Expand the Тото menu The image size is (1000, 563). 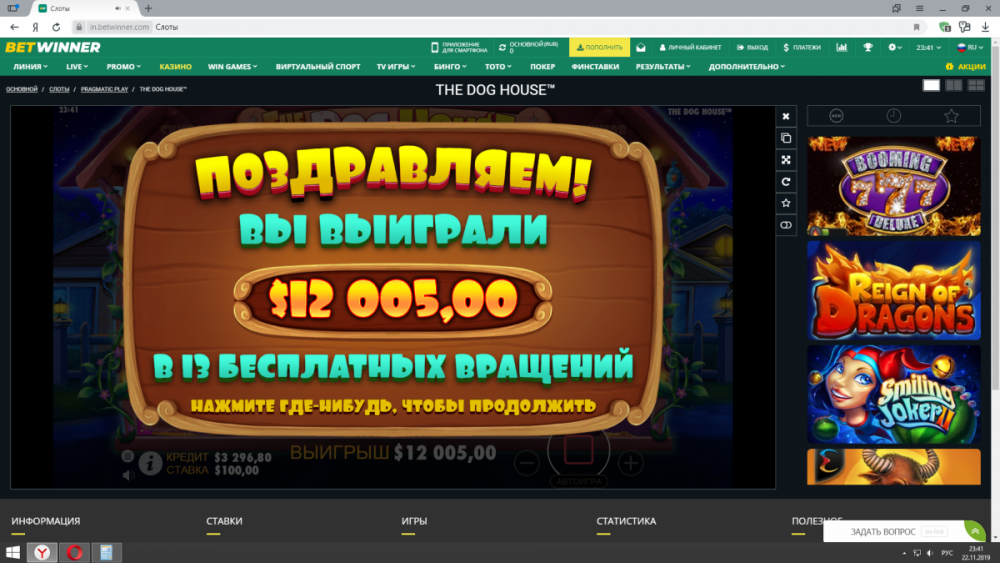tap(497, 66)
